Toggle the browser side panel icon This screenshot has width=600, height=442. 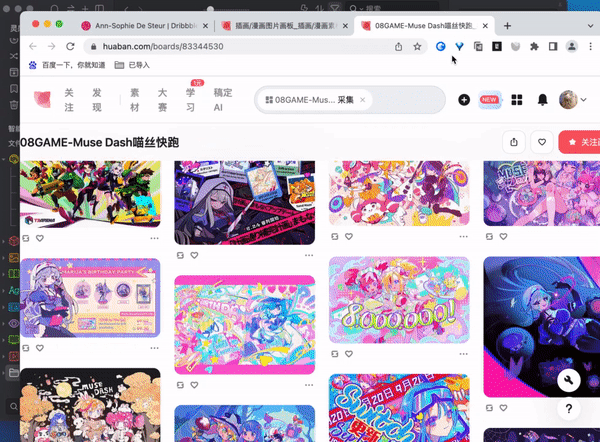553,47
